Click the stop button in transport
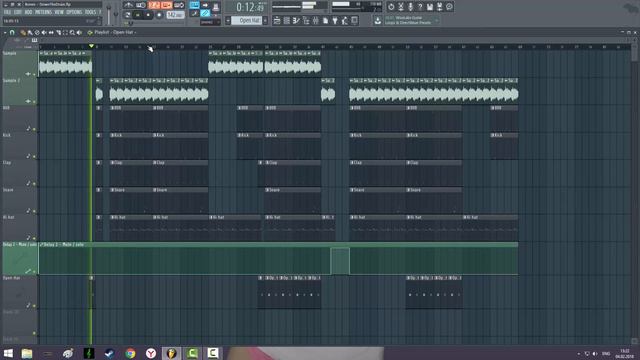640x360 pixels. 149,15
